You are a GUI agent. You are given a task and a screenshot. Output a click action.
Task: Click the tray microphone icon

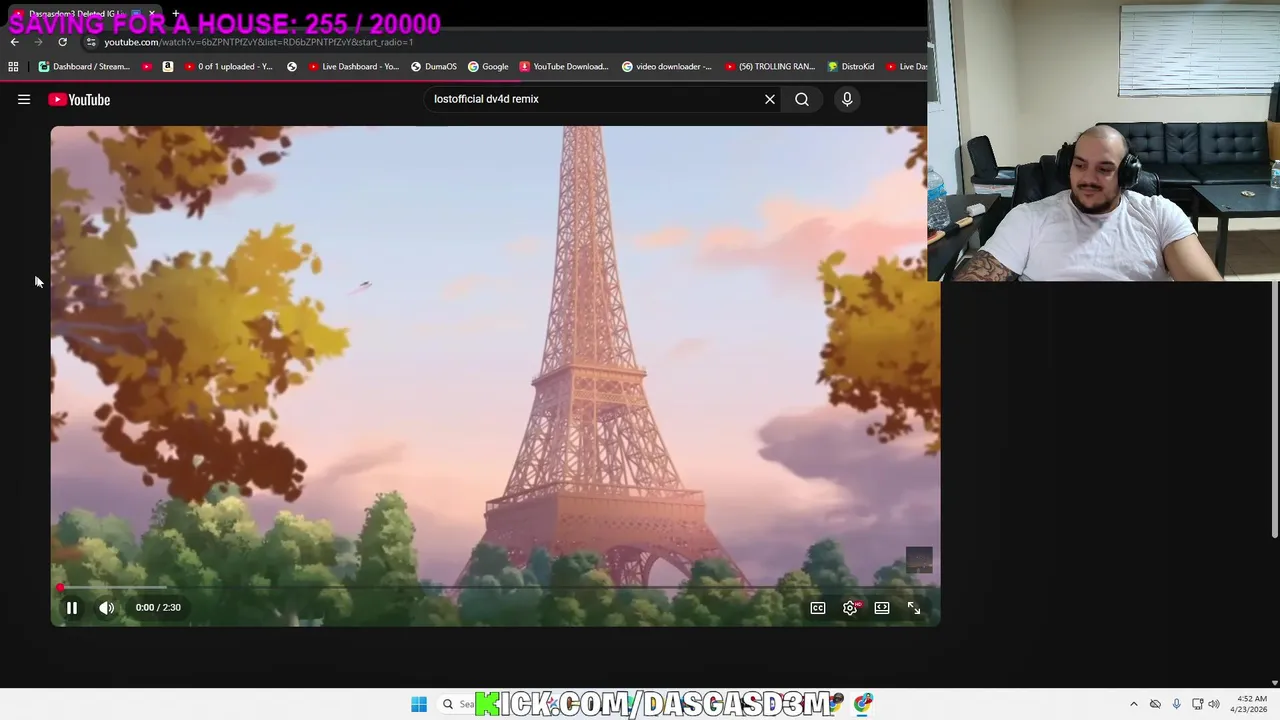click(1176, 704)
